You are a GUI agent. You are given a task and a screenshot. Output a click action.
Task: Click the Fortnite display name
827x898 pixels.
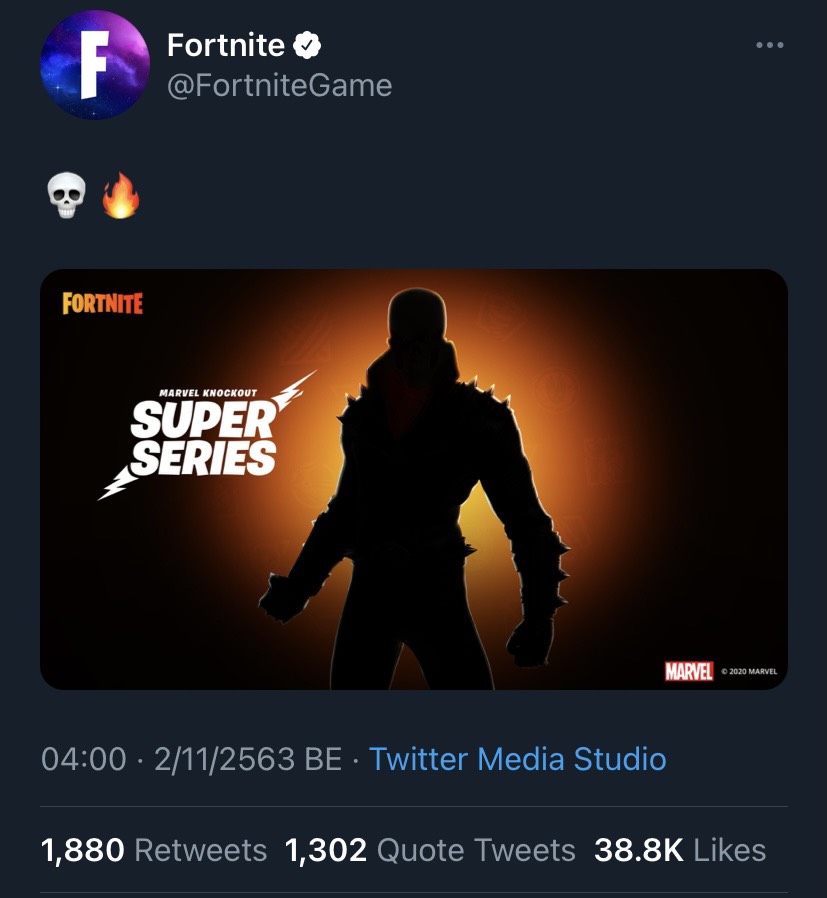click(x=226, y=45)
